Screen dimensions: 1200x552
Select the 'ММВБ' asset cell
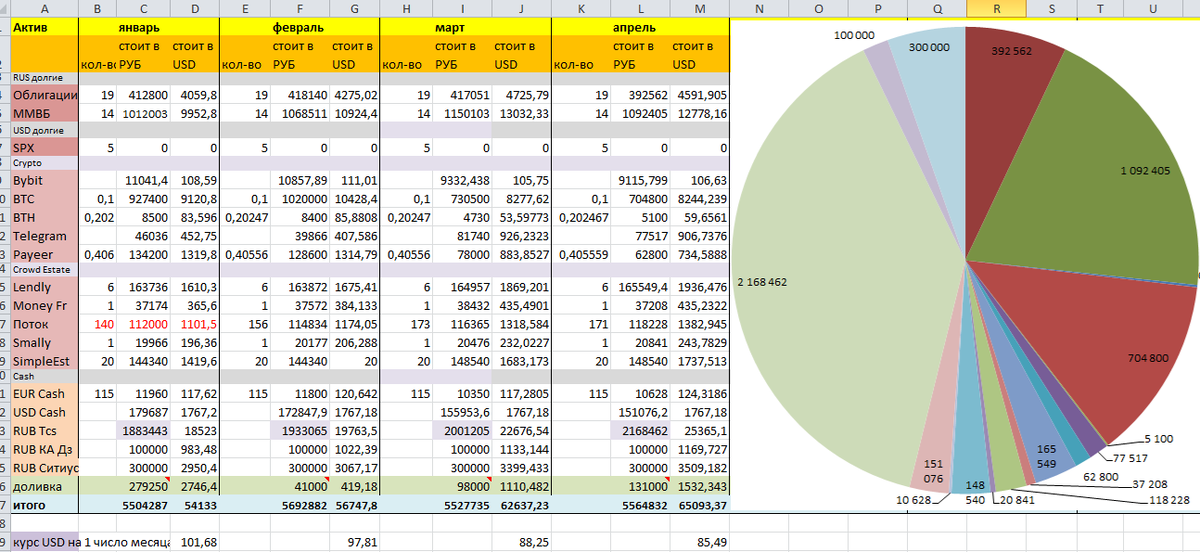[x=45, y=113]
